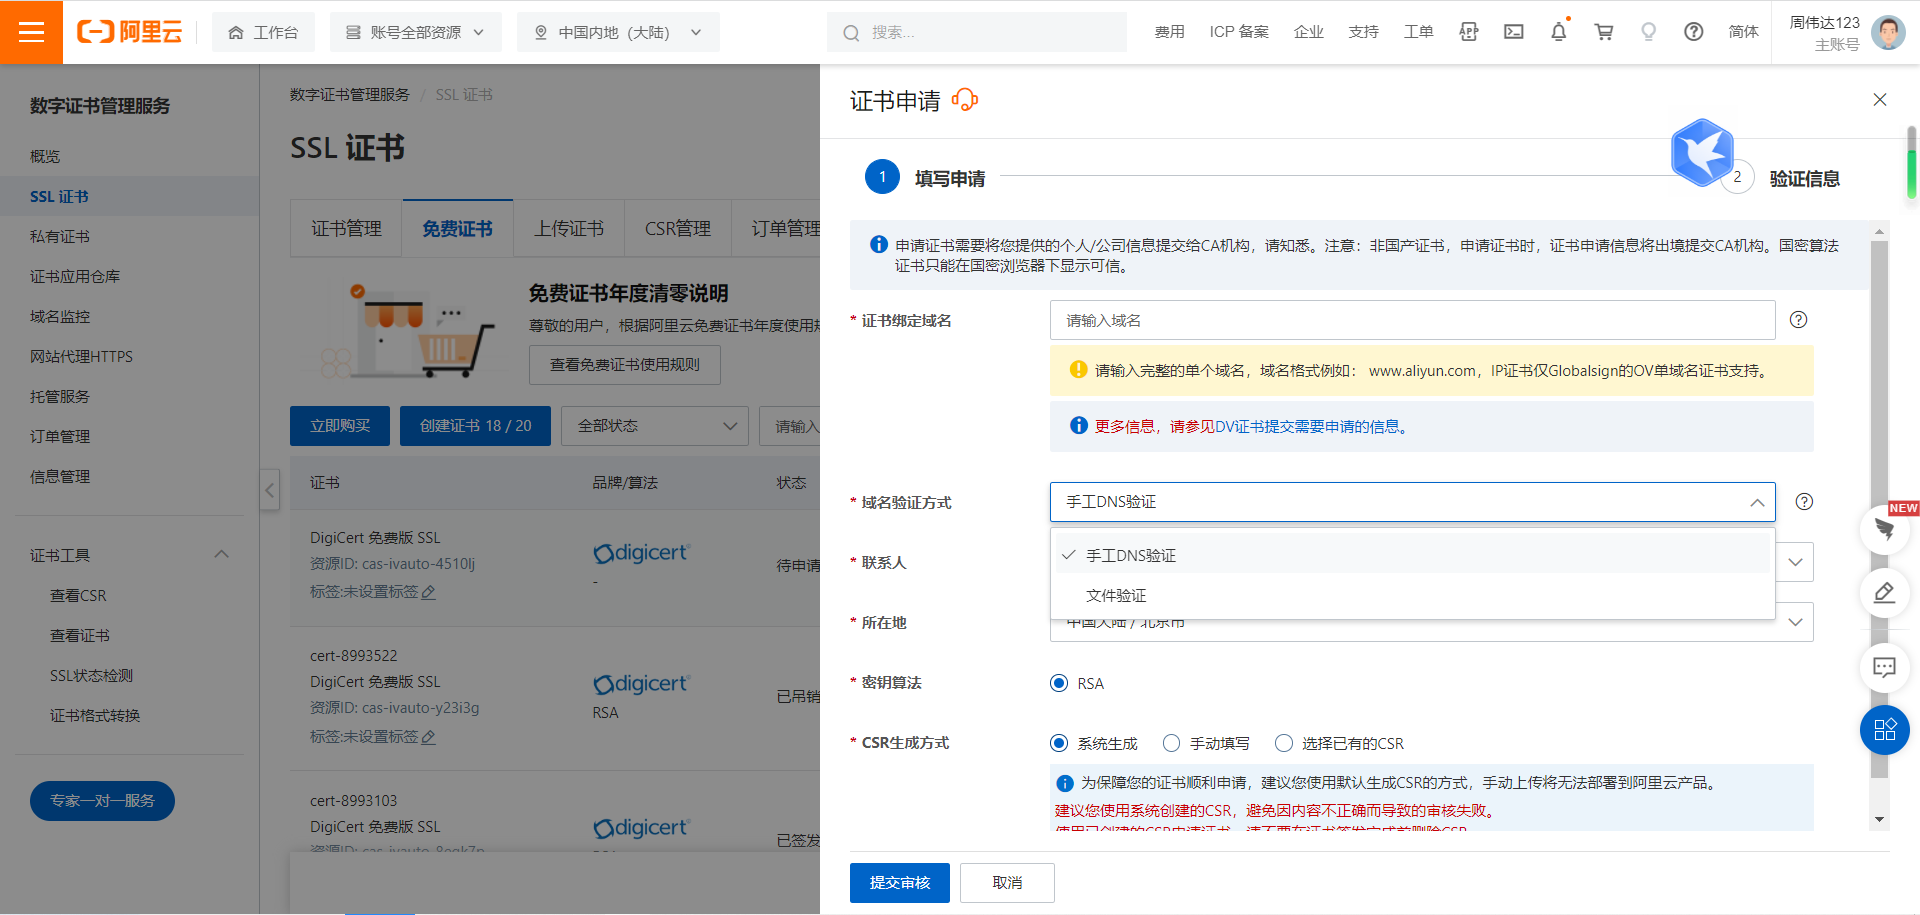The image size is (1920, 915).
Task: Click the lightbulb tips icon
Action: [1649, 32]
